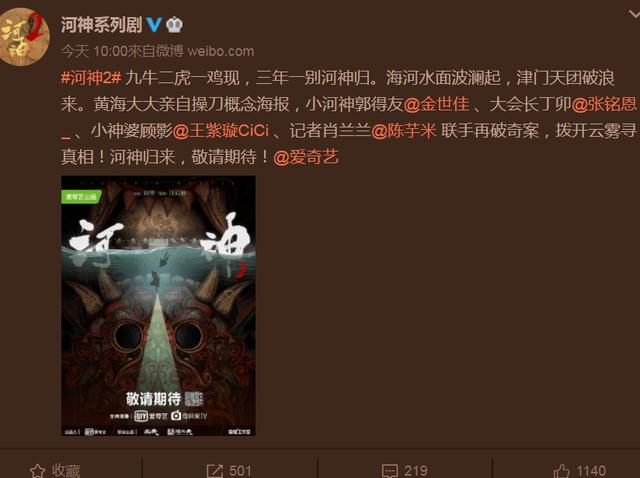
Task: Open the 今天 10:00 post timestamp
Action: (94, 51)
